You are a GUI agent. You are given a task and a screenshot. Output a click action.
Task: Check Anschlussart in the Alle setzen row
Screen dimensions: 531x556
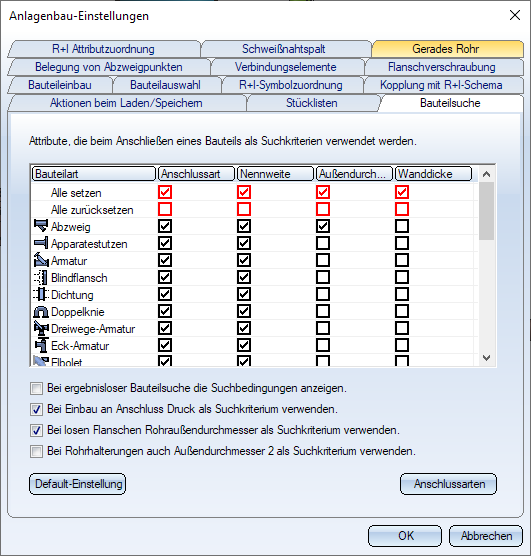165,192
